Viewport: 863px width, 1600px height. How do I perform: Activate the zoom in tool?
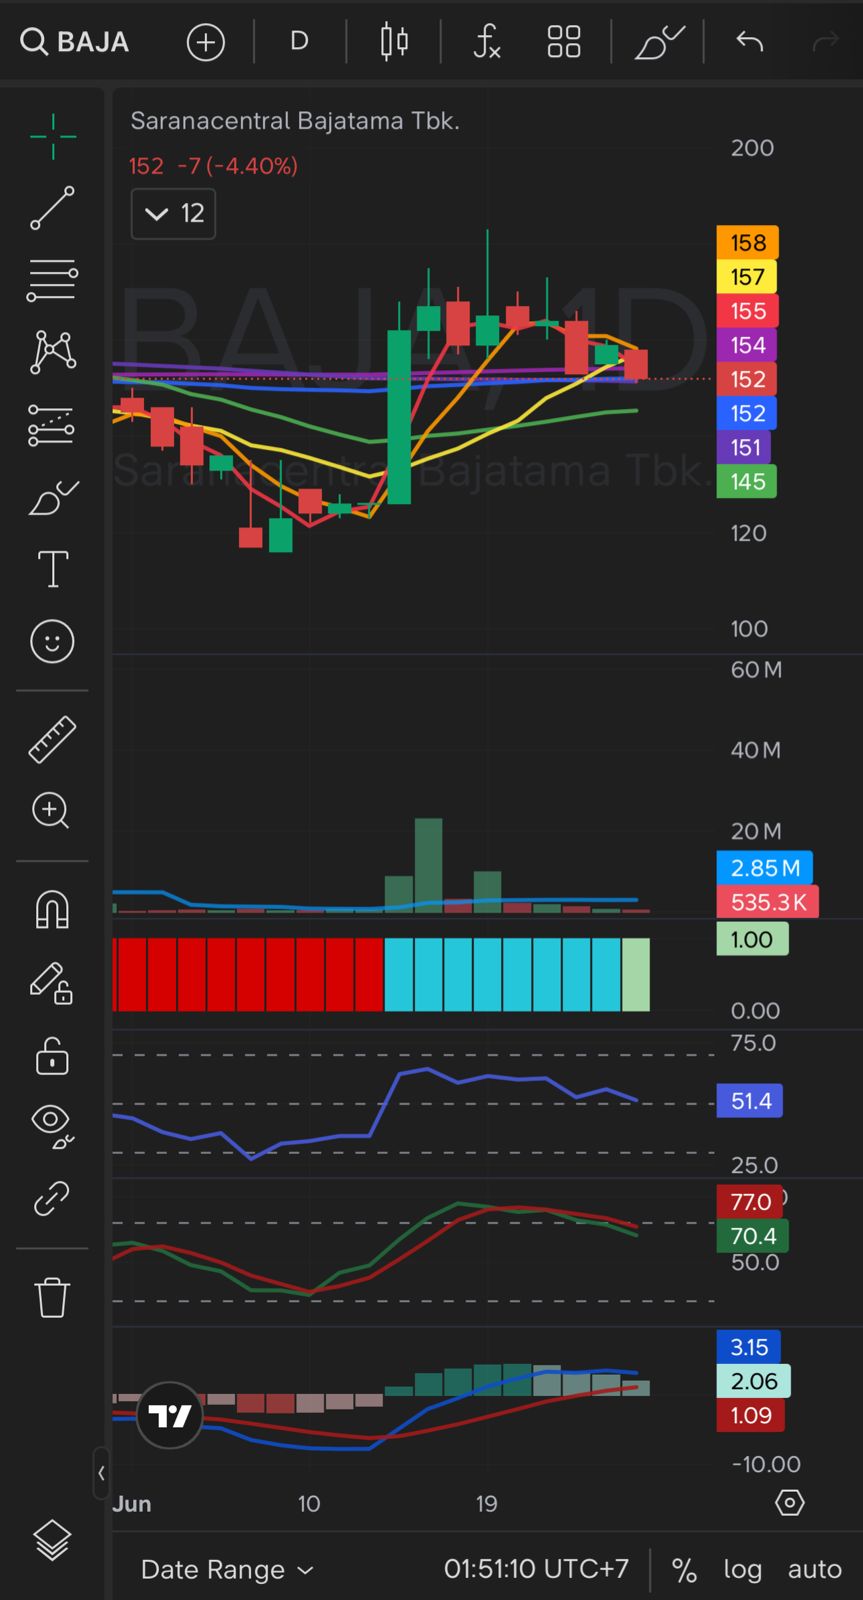tap(52, 810)
